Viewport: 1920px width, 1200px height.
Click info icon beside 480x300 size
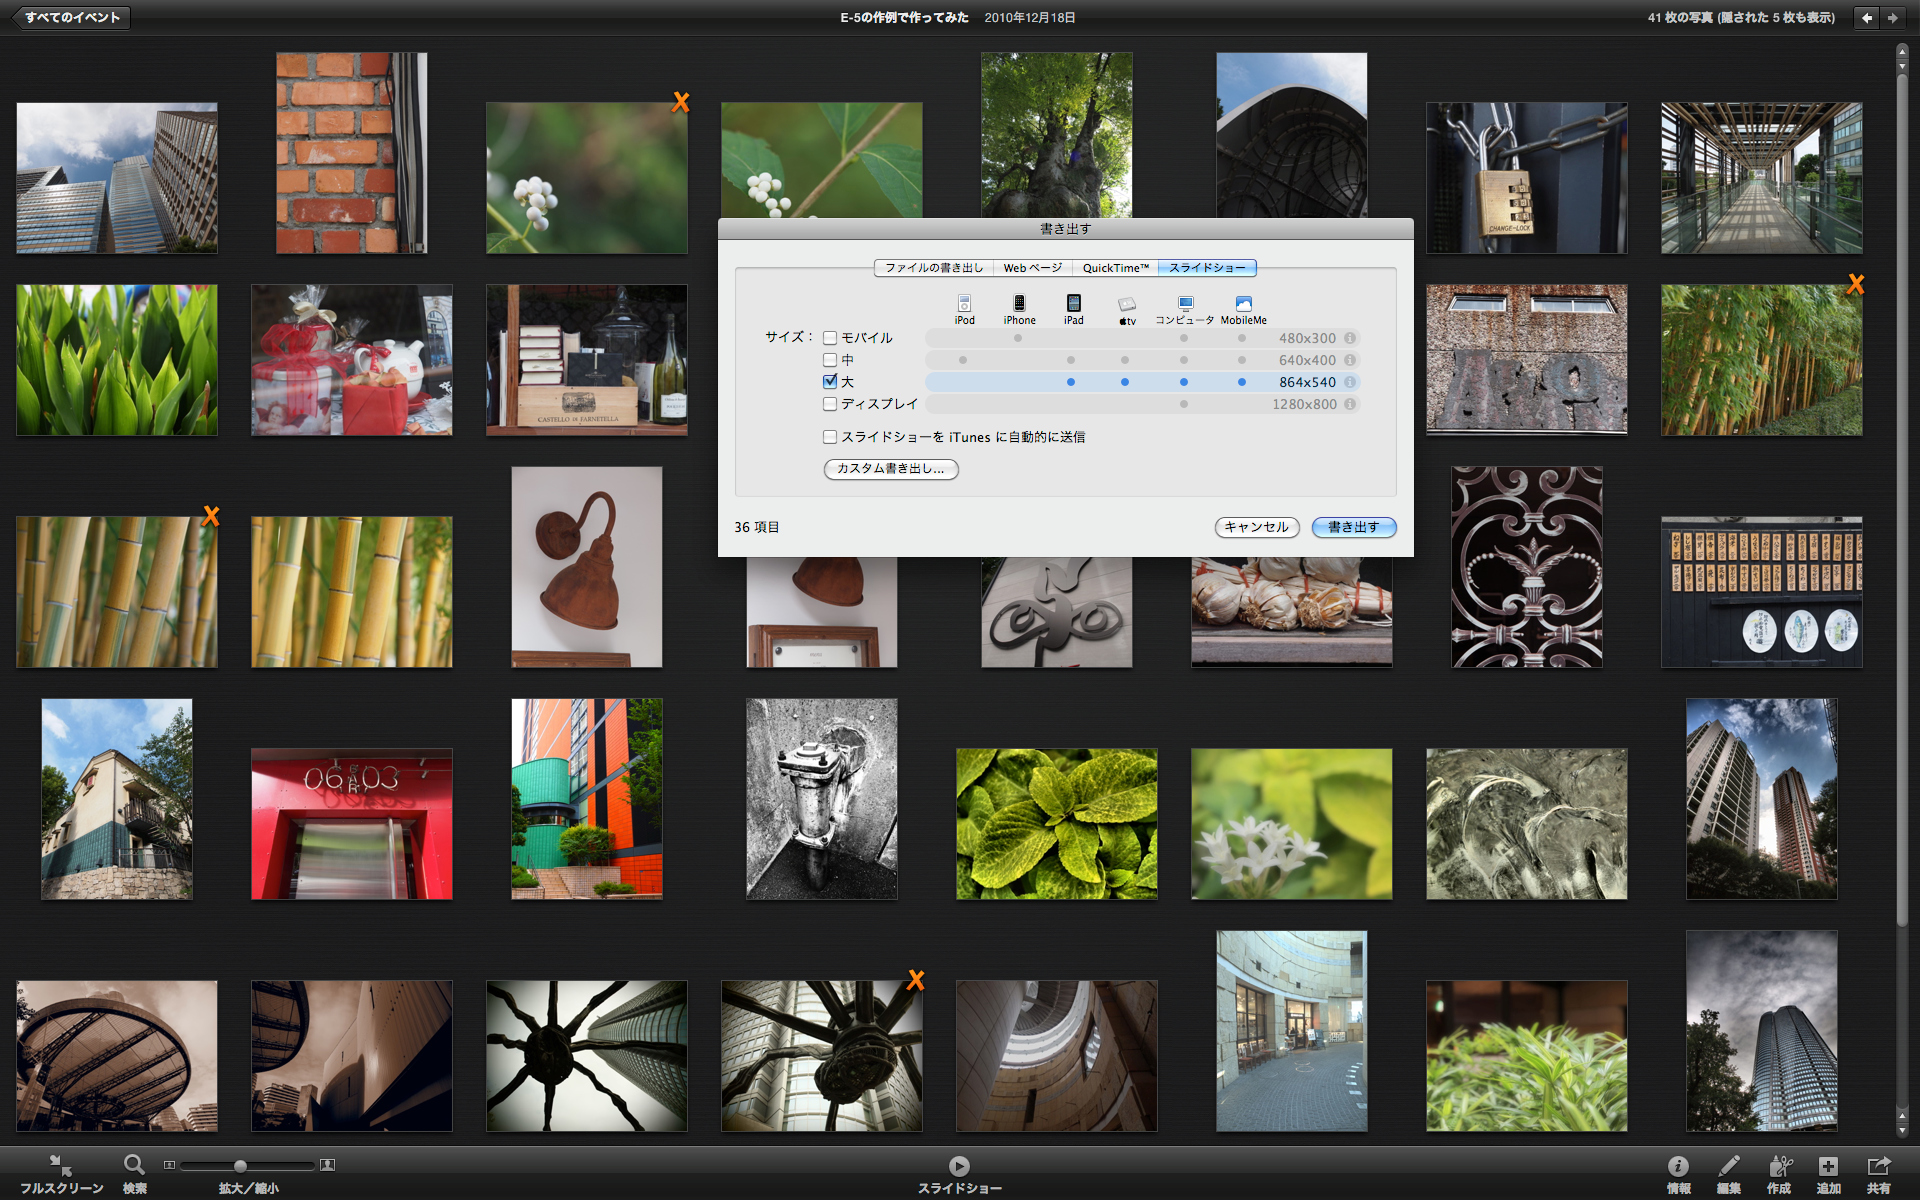click(1350, 338)
